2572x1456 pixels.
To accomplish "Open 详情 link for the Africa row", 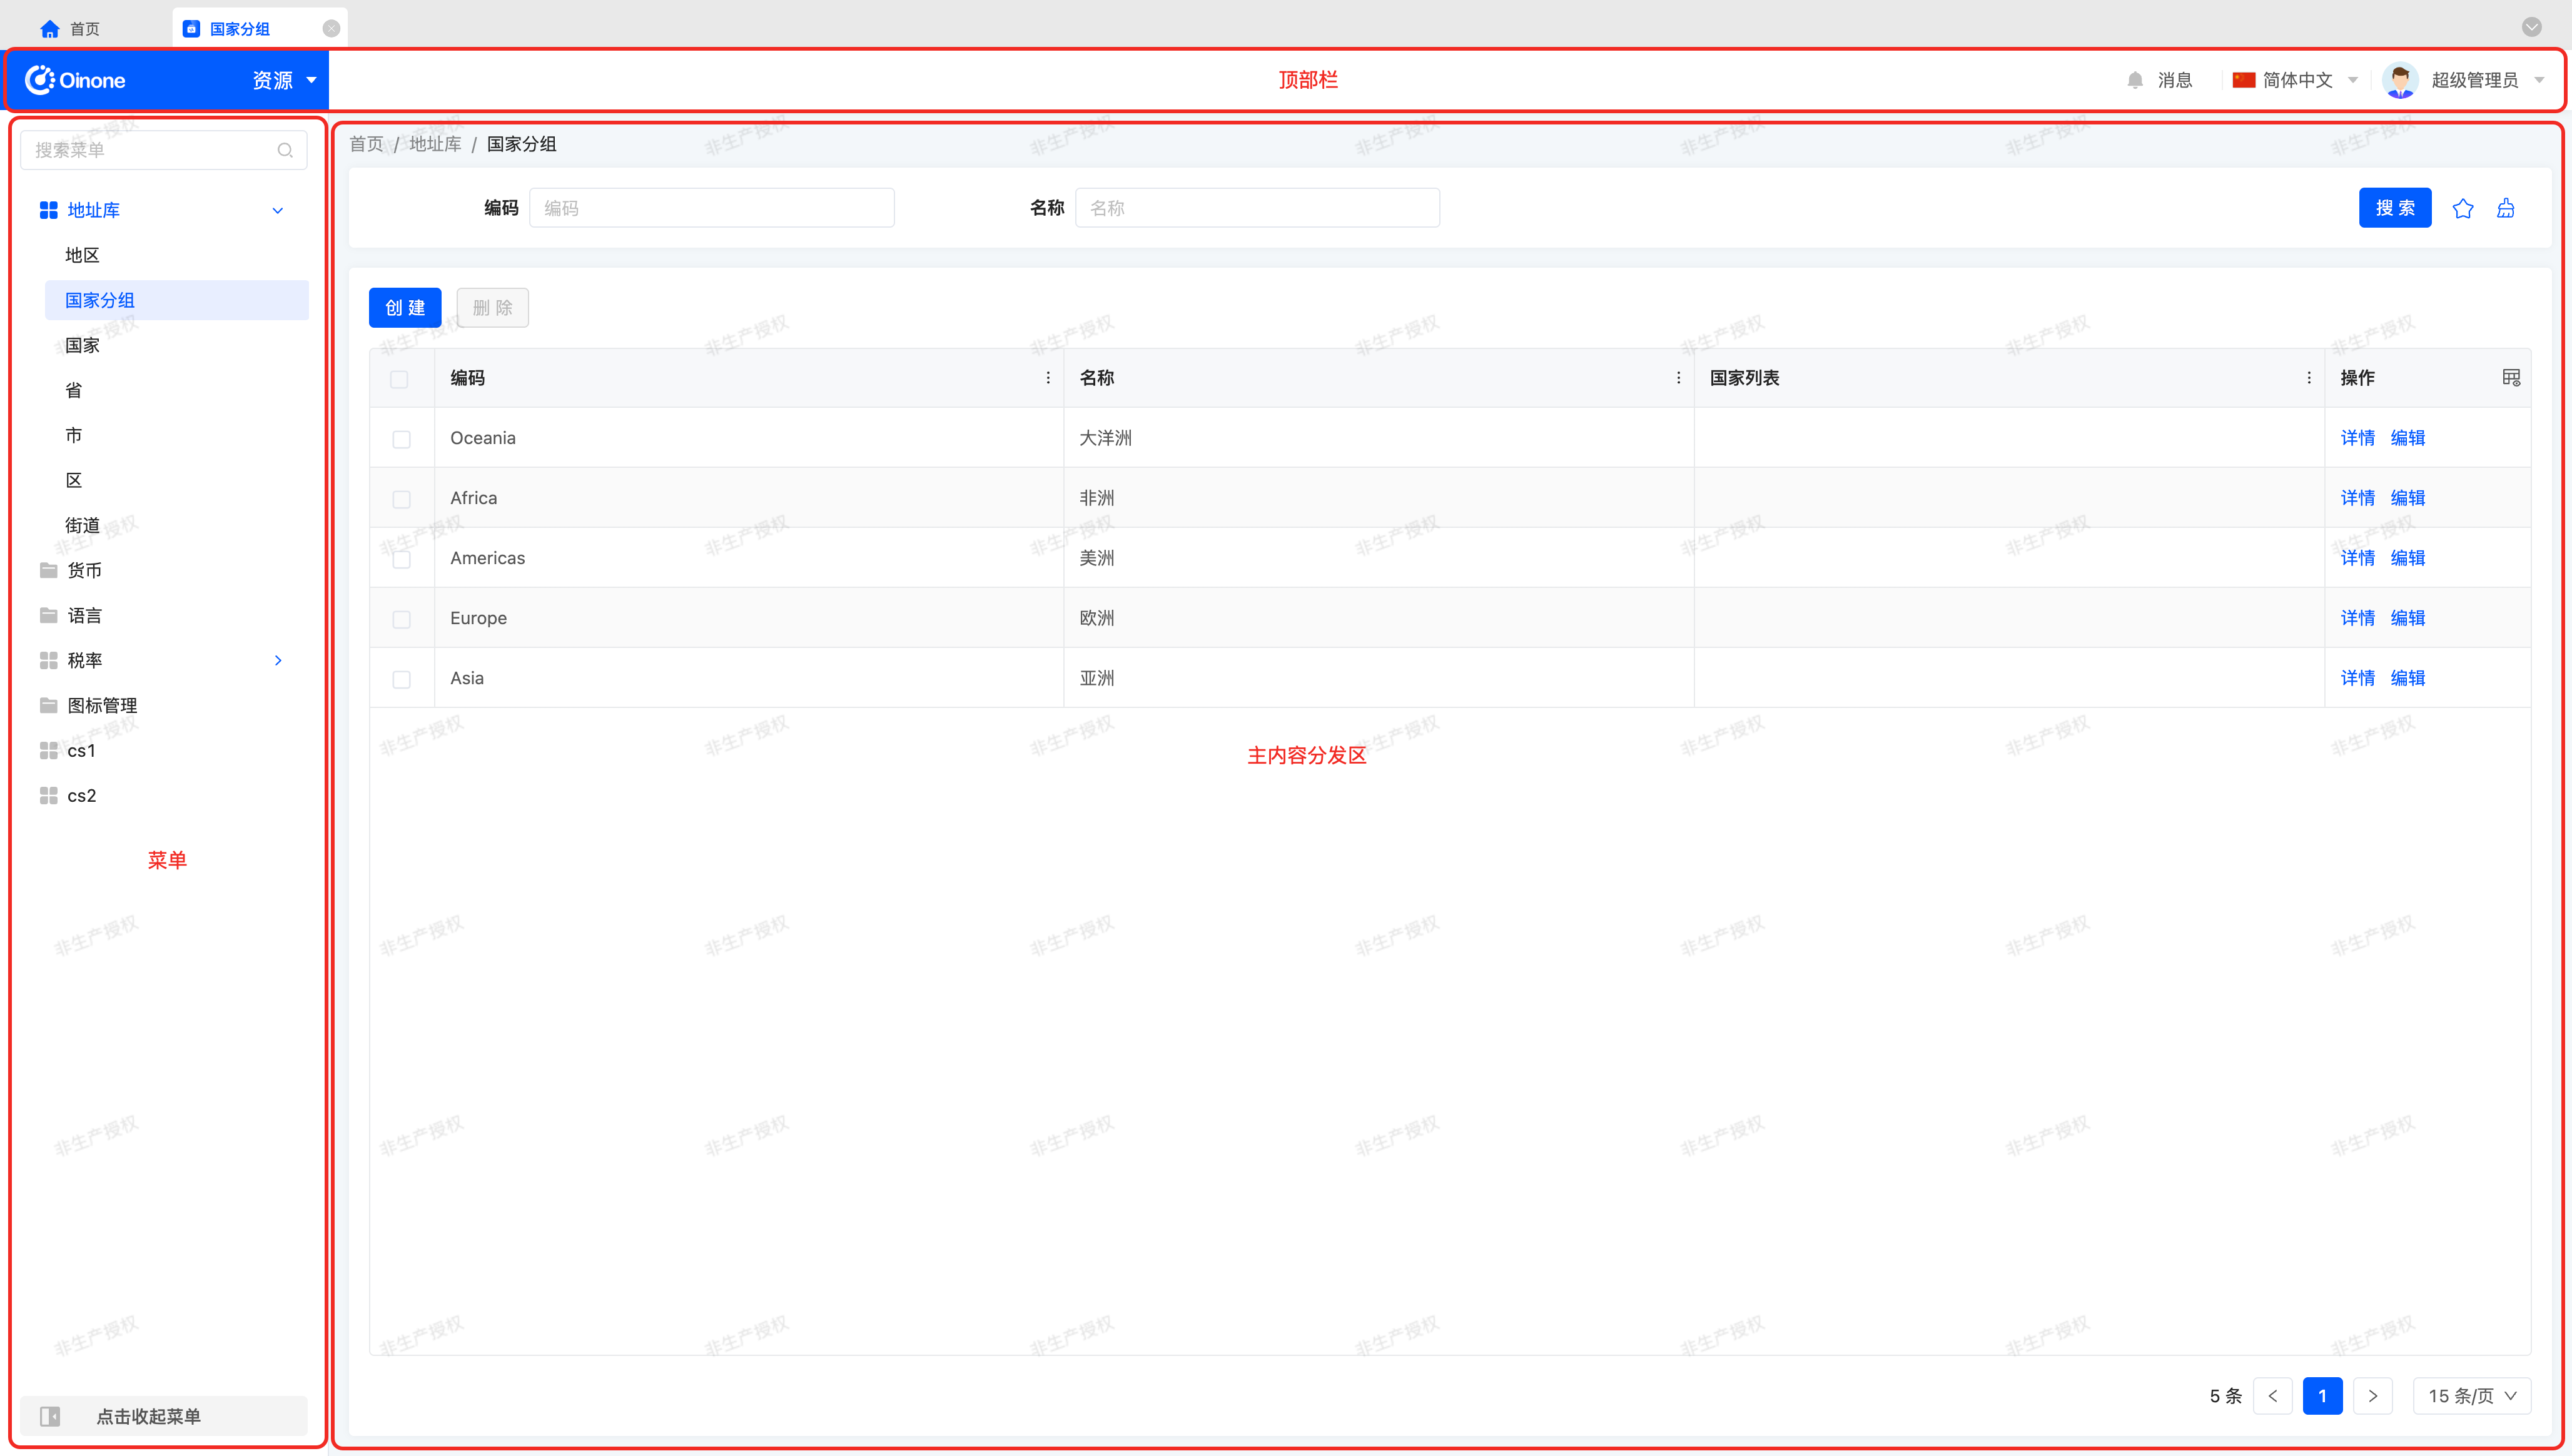I will (2357, 498).
